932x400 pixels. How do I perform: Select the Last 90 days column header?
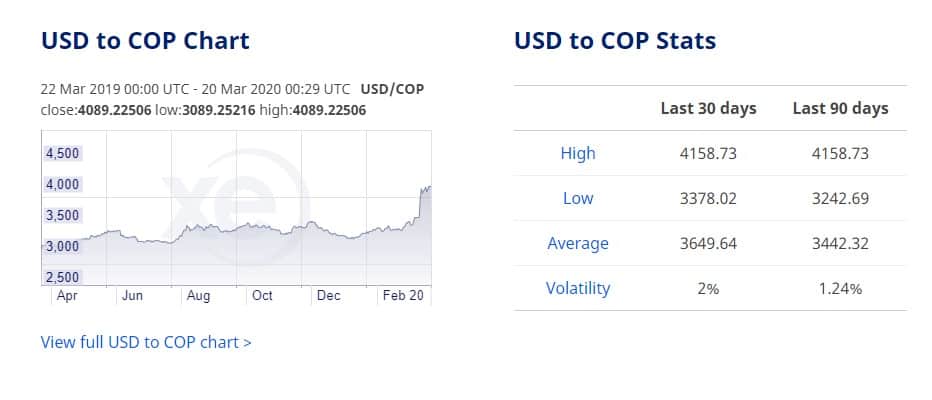[840, 109]
